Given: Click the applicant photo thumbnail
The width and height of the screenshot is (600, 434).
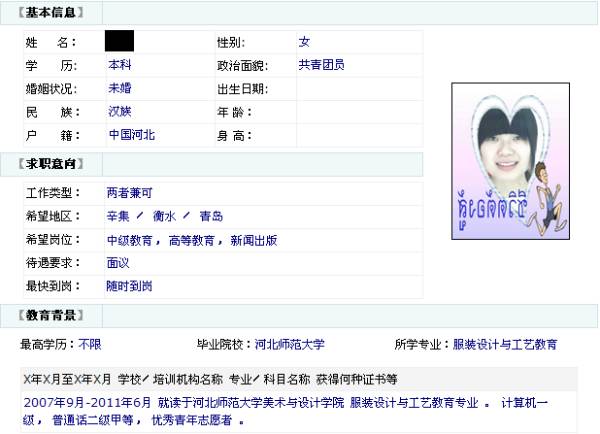Looking at the screenshot, I should coord(510,161).
